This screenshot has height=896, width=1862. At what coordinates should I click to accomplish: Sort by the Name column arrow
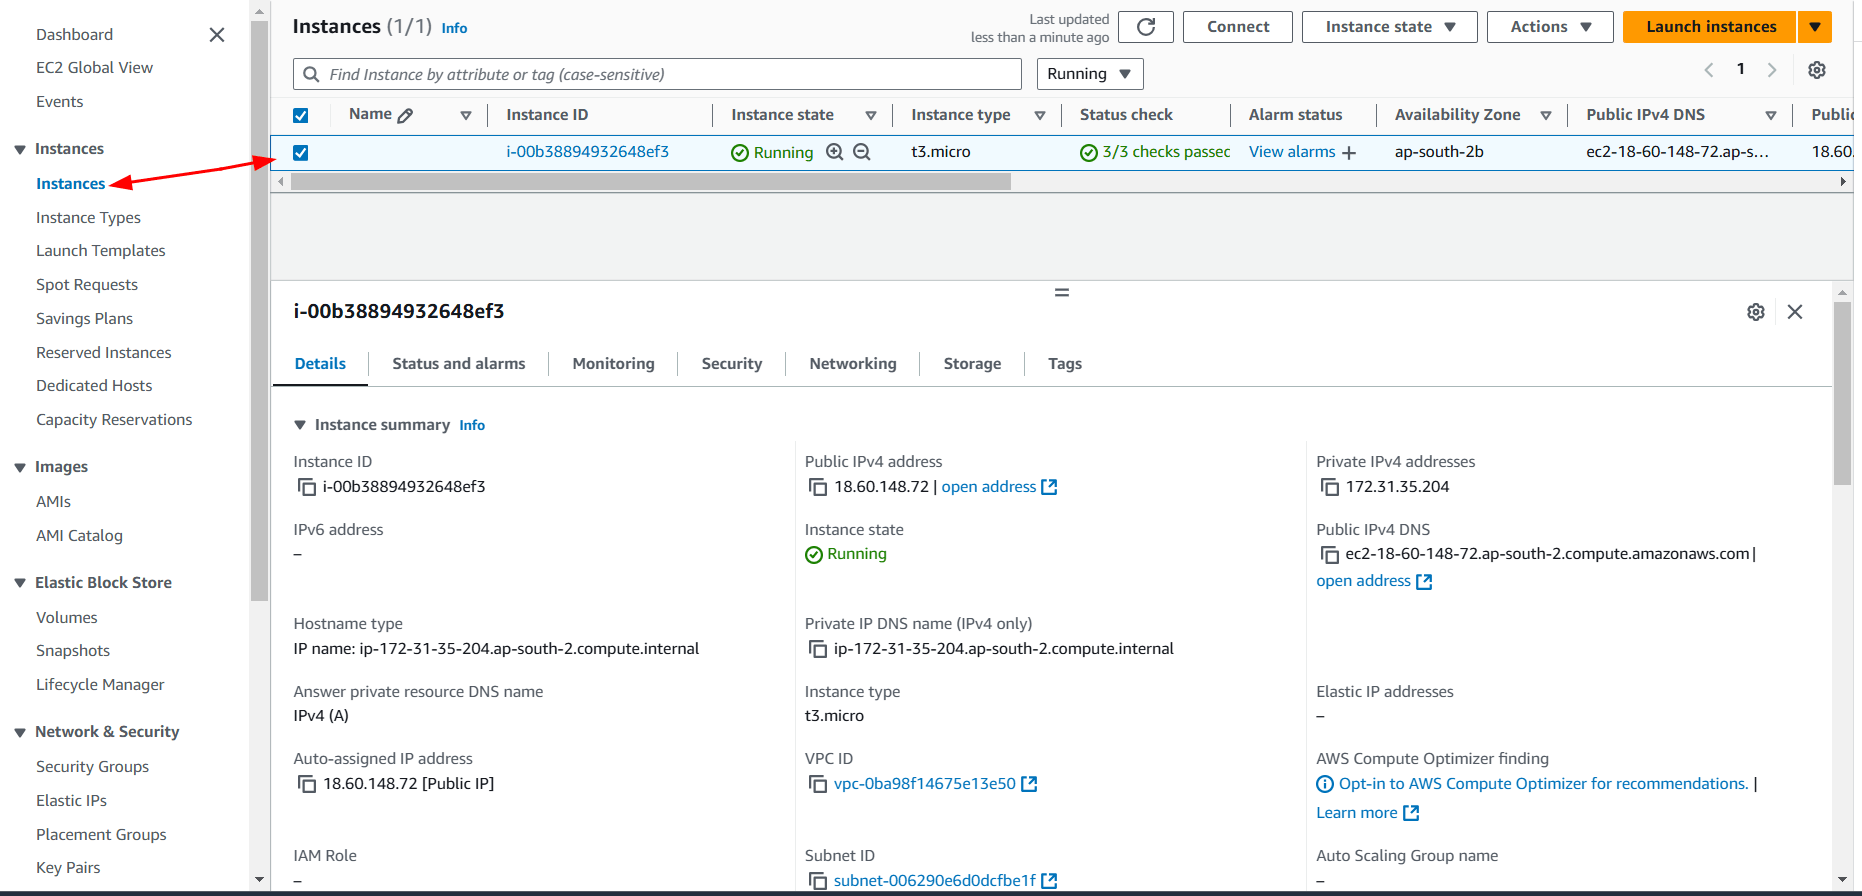click(466, 116)
